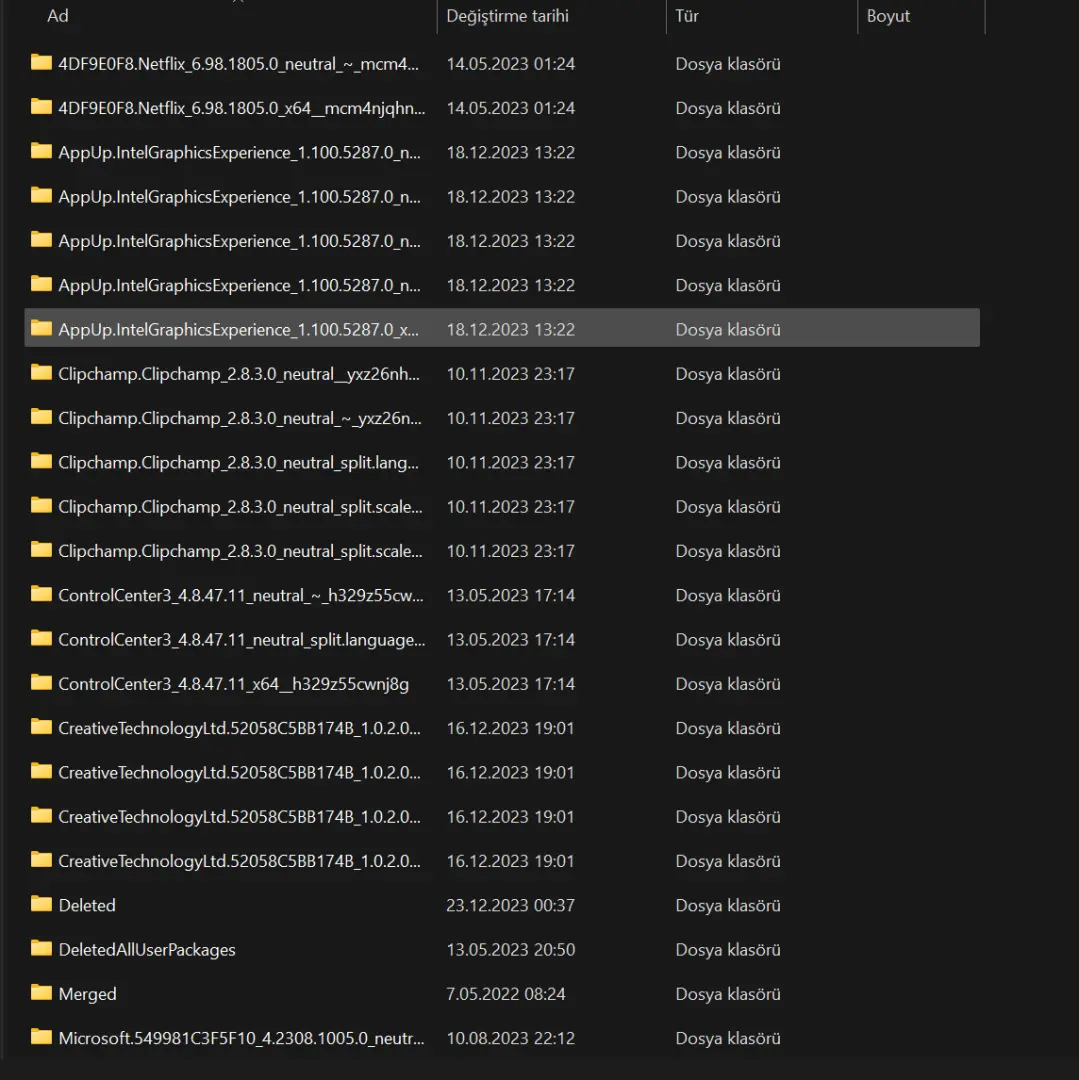Click the date in Clipchamp neutral_split.lang row
Image resolution: width=1079 pixels, height=1080 pixels.
510,463
